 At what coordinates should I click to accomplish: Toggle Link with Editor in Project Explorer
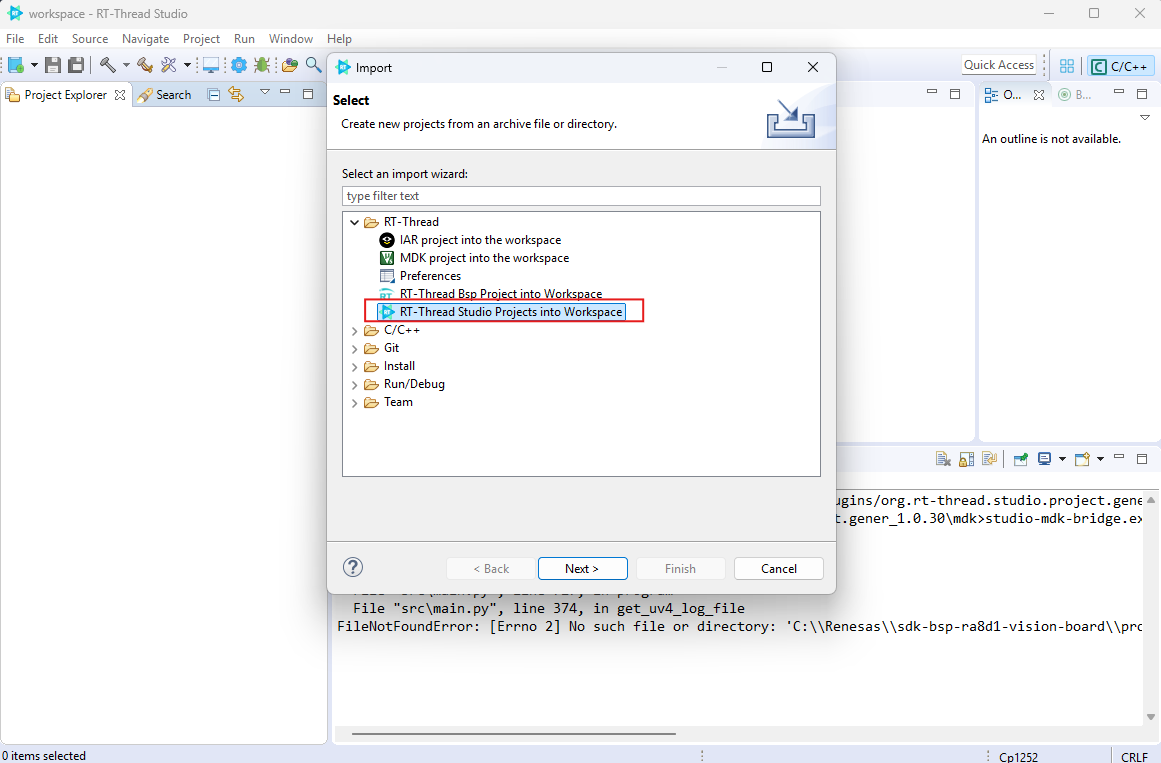(236, 94)
